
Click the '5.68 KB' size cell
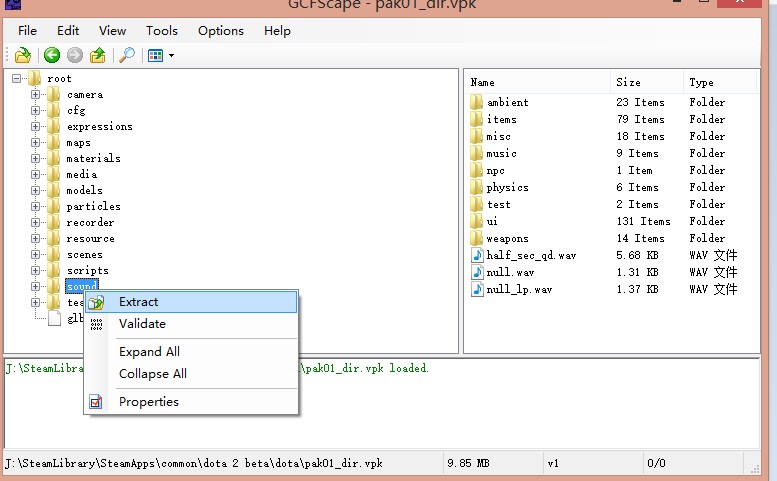(638, 255)
